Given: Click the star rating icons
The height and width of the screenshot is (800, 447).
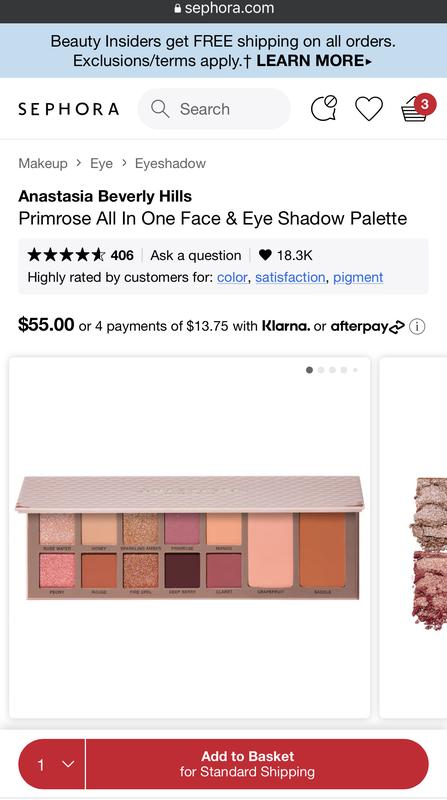Looking at the screenshot, I should (x=66, y=255).
